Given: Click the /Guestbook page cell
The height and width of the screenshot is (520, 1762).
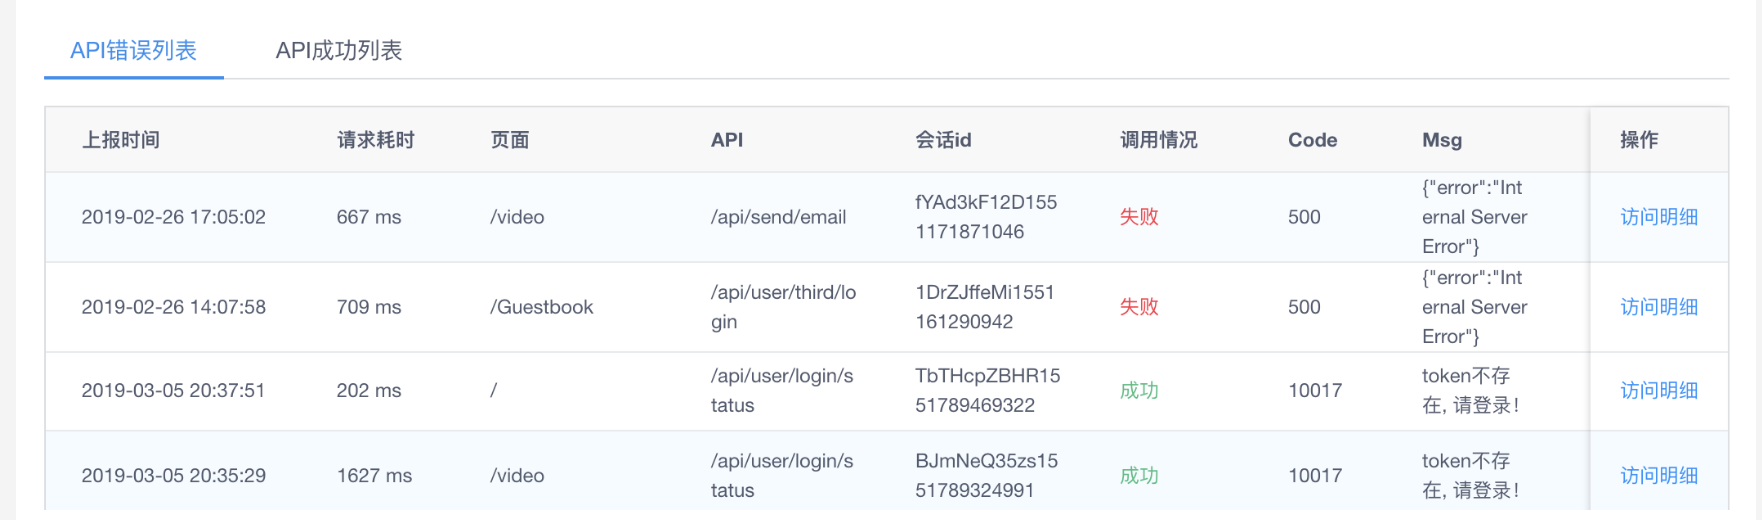Looking at the screenshot, I should pos(541,307).
